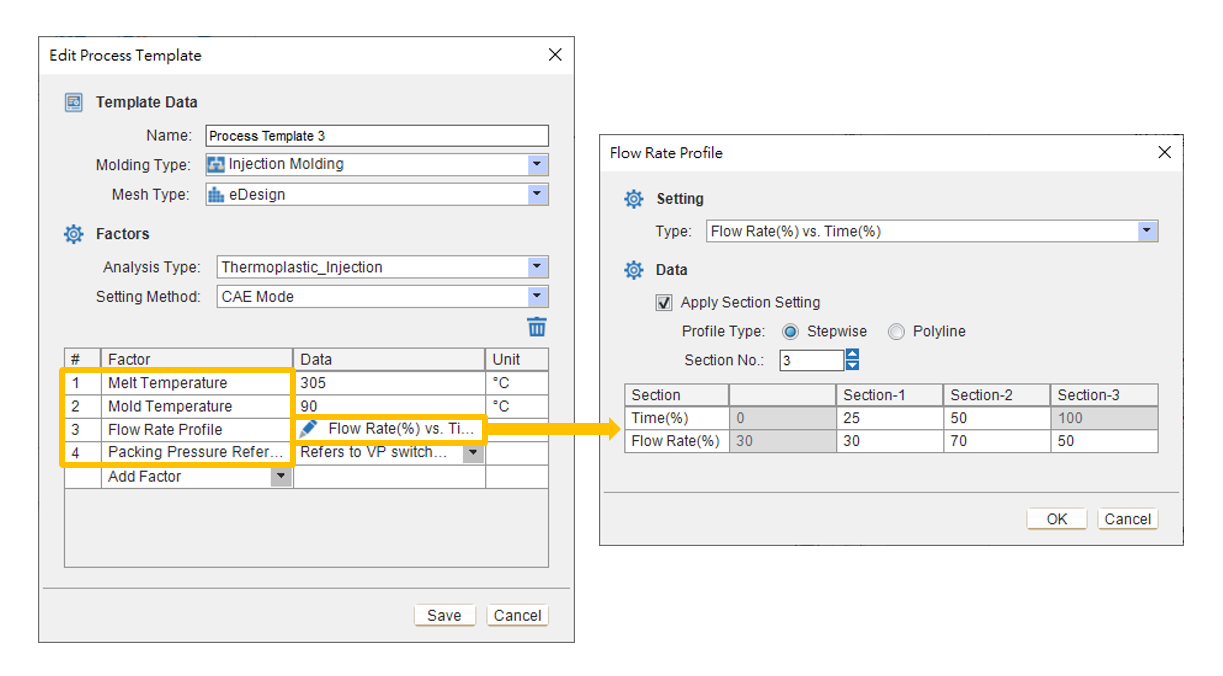Click the Factors gear icon
The image size is (1223, 676).
pyautogui.click(x=74, y=234)
